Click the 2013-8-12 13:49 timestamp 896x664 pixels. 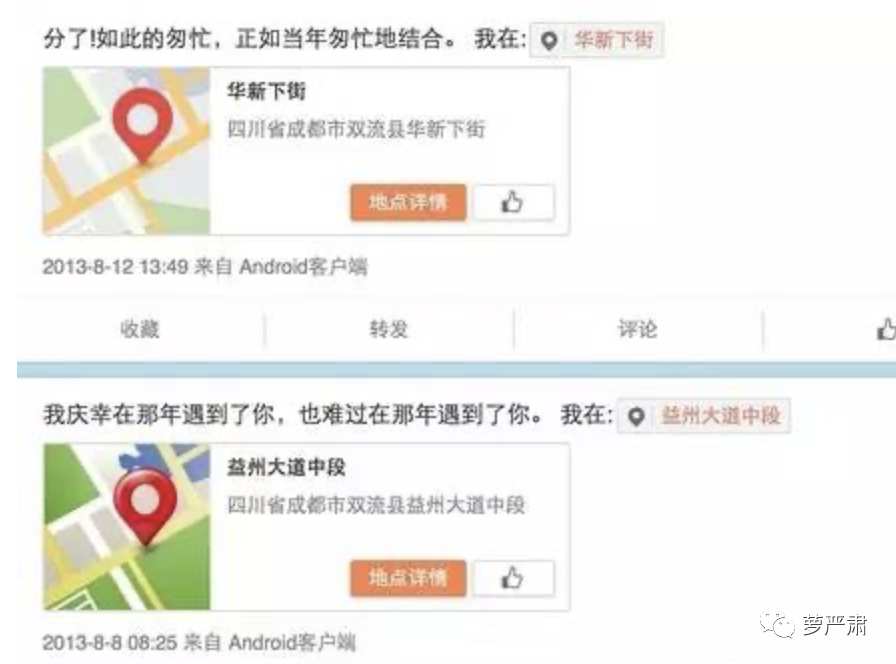(x=115, y=266)
